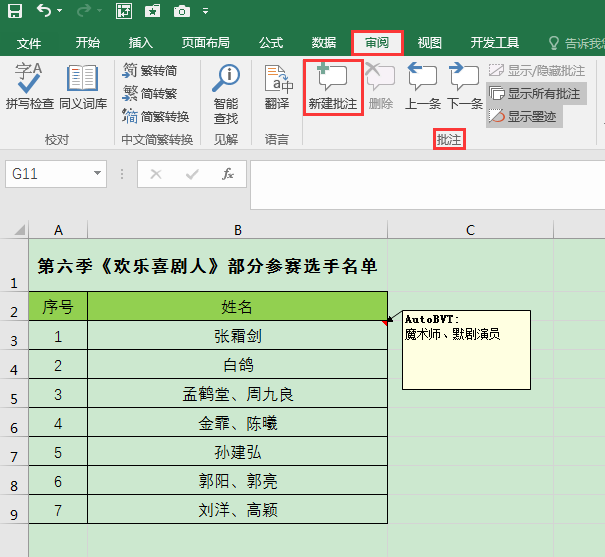
Task: Switch to the 插入 tab
Action: [140, 42]
